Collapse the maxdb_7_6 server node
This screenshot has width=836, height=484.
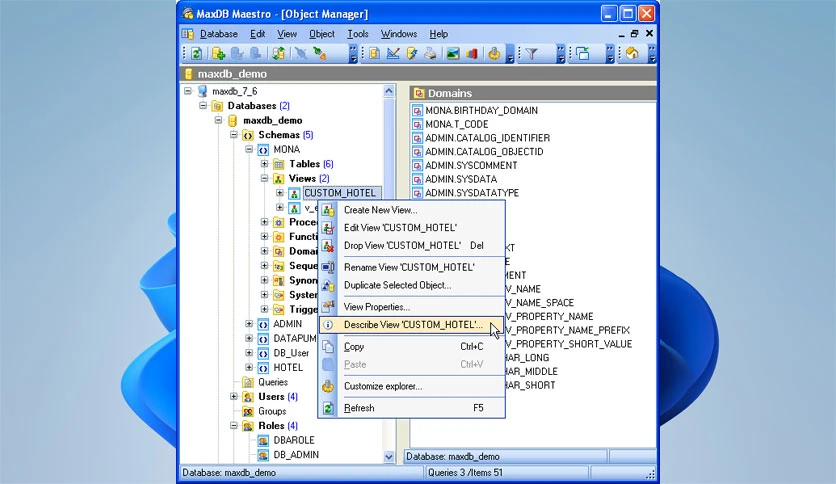(x=188, y=91)
